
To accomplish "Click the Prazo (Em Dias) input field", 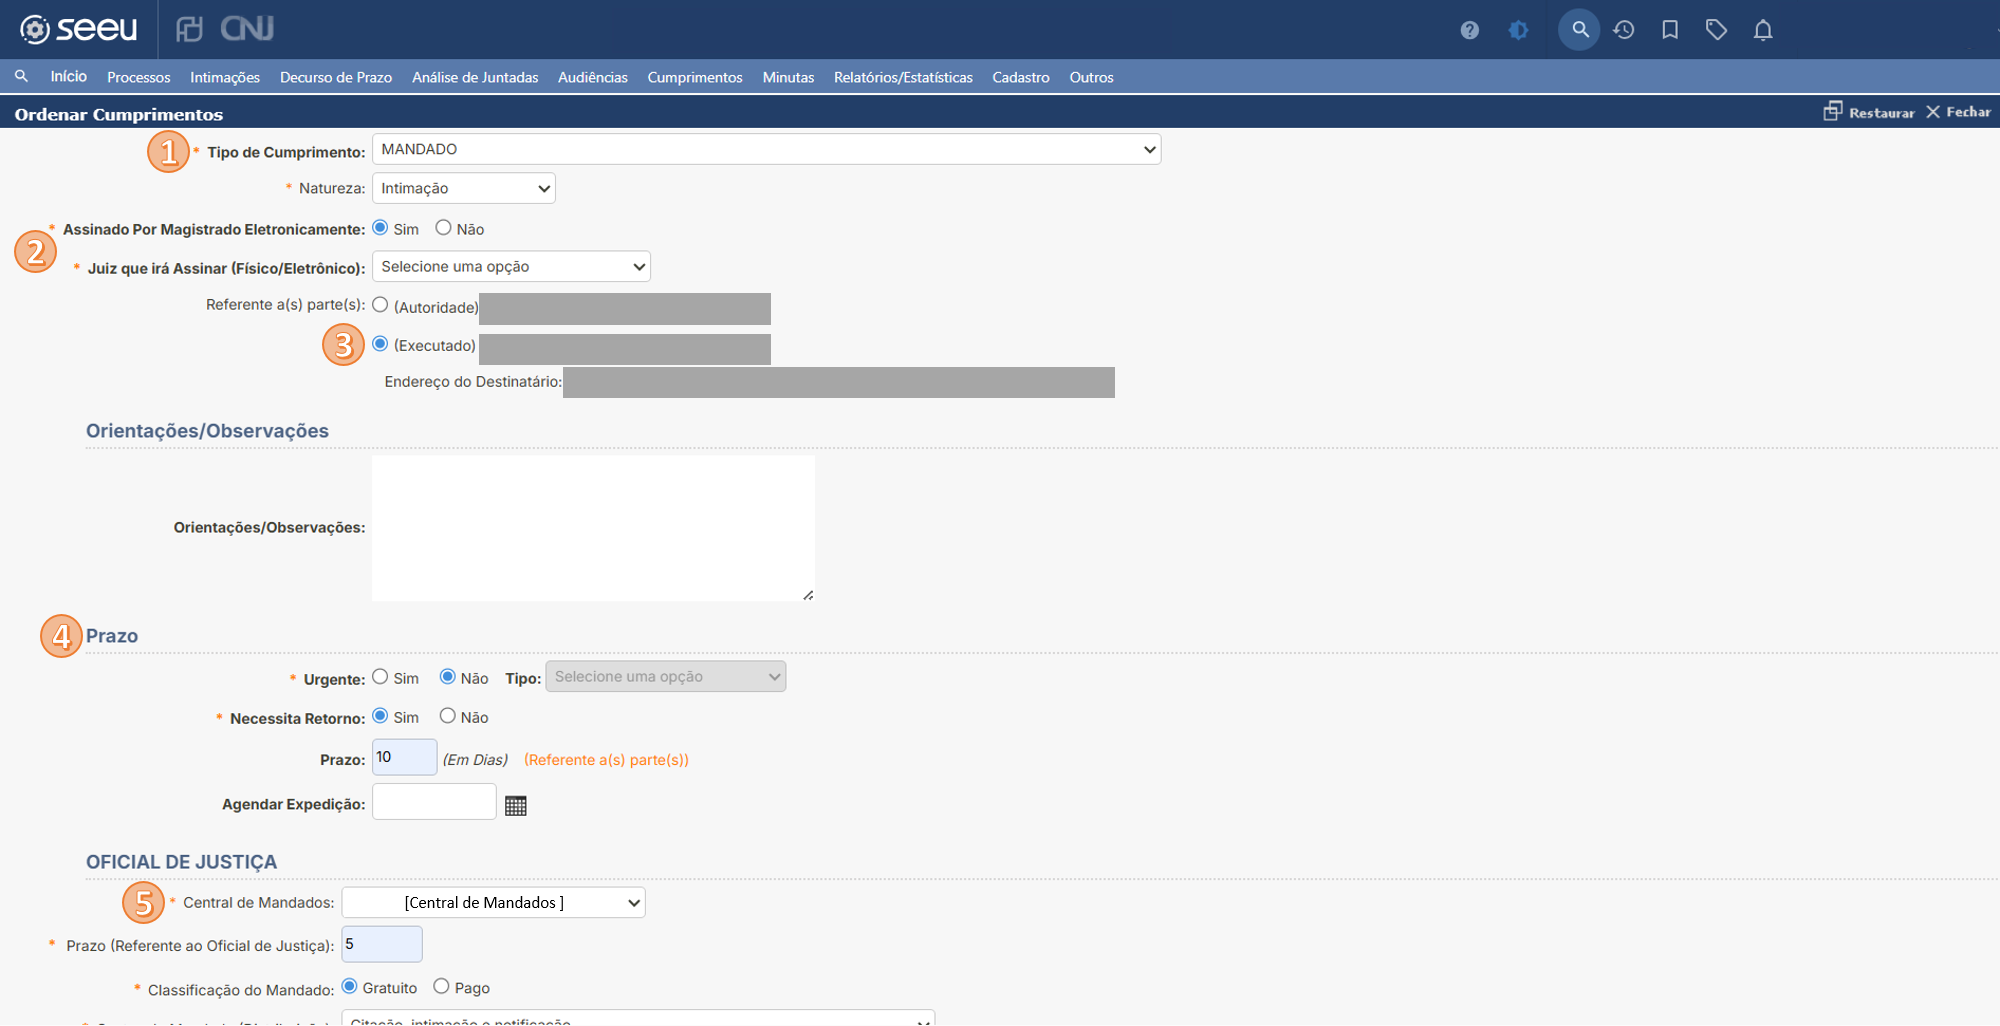I will point(404,757).
